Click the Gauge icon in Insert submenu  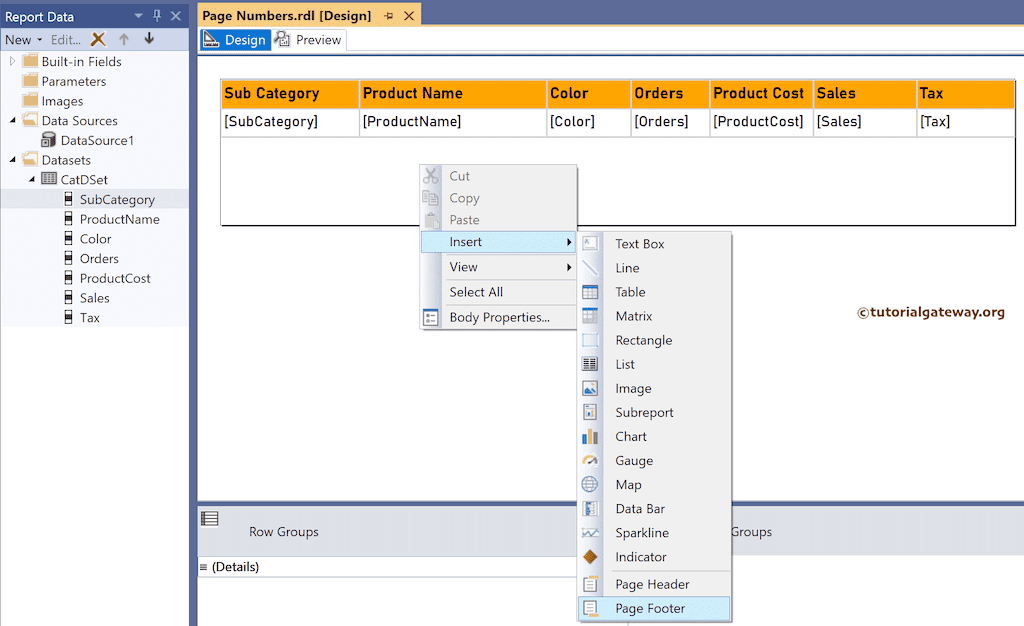(590, 461)
